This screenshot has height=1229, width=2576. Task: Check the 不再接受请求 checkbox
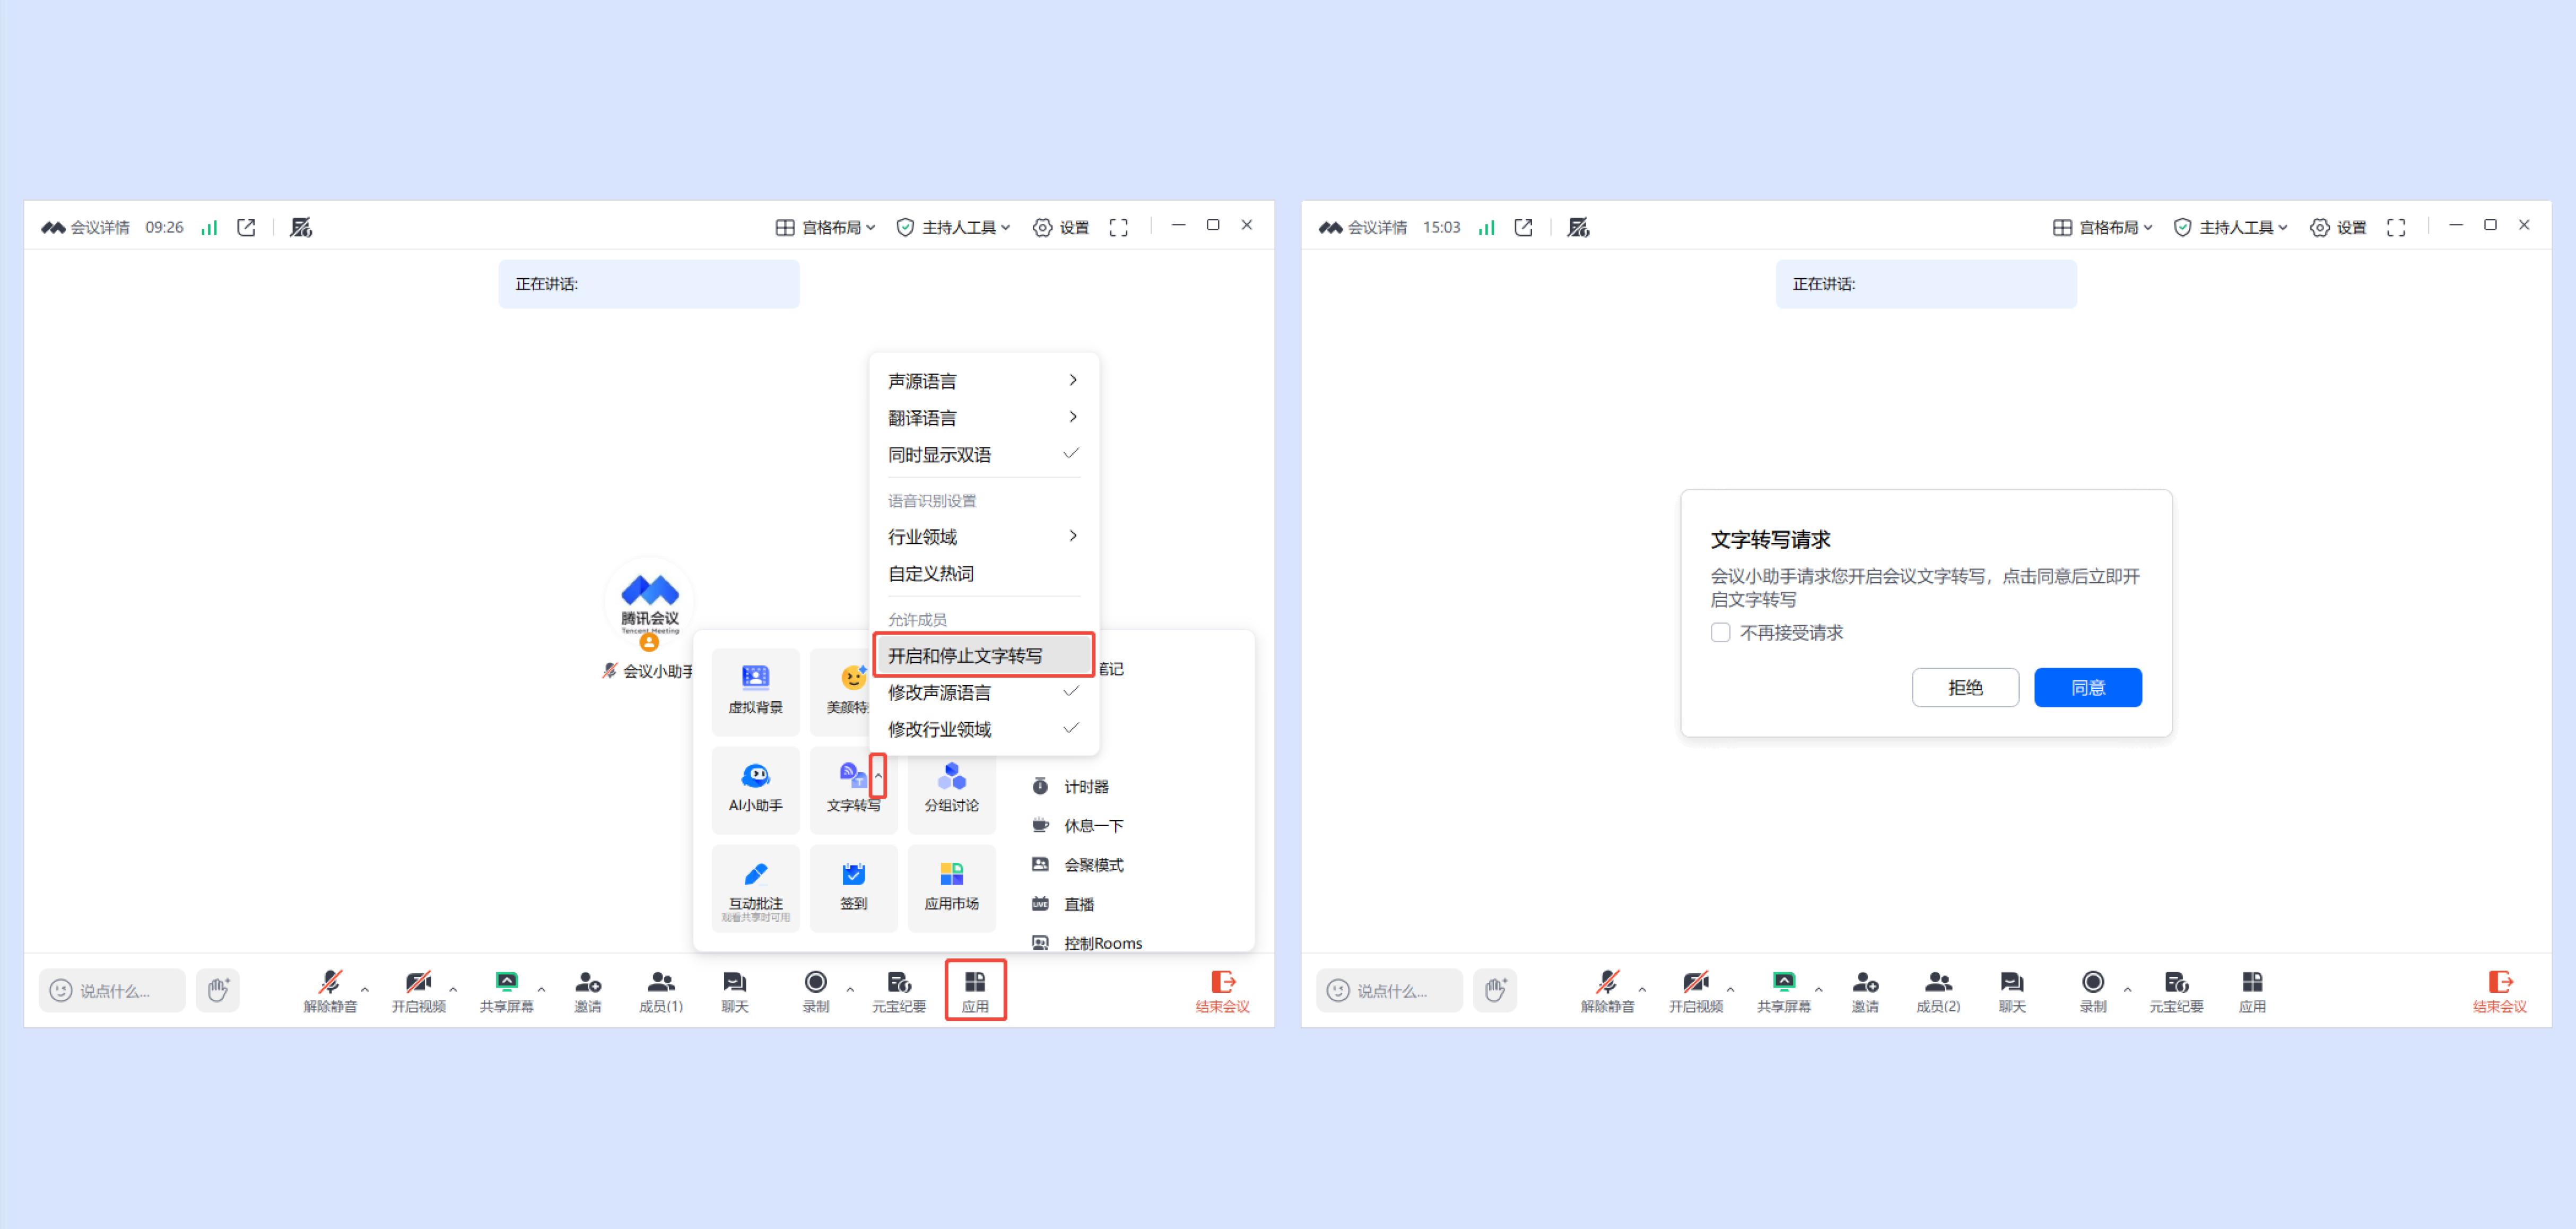tap(1720, 632)
